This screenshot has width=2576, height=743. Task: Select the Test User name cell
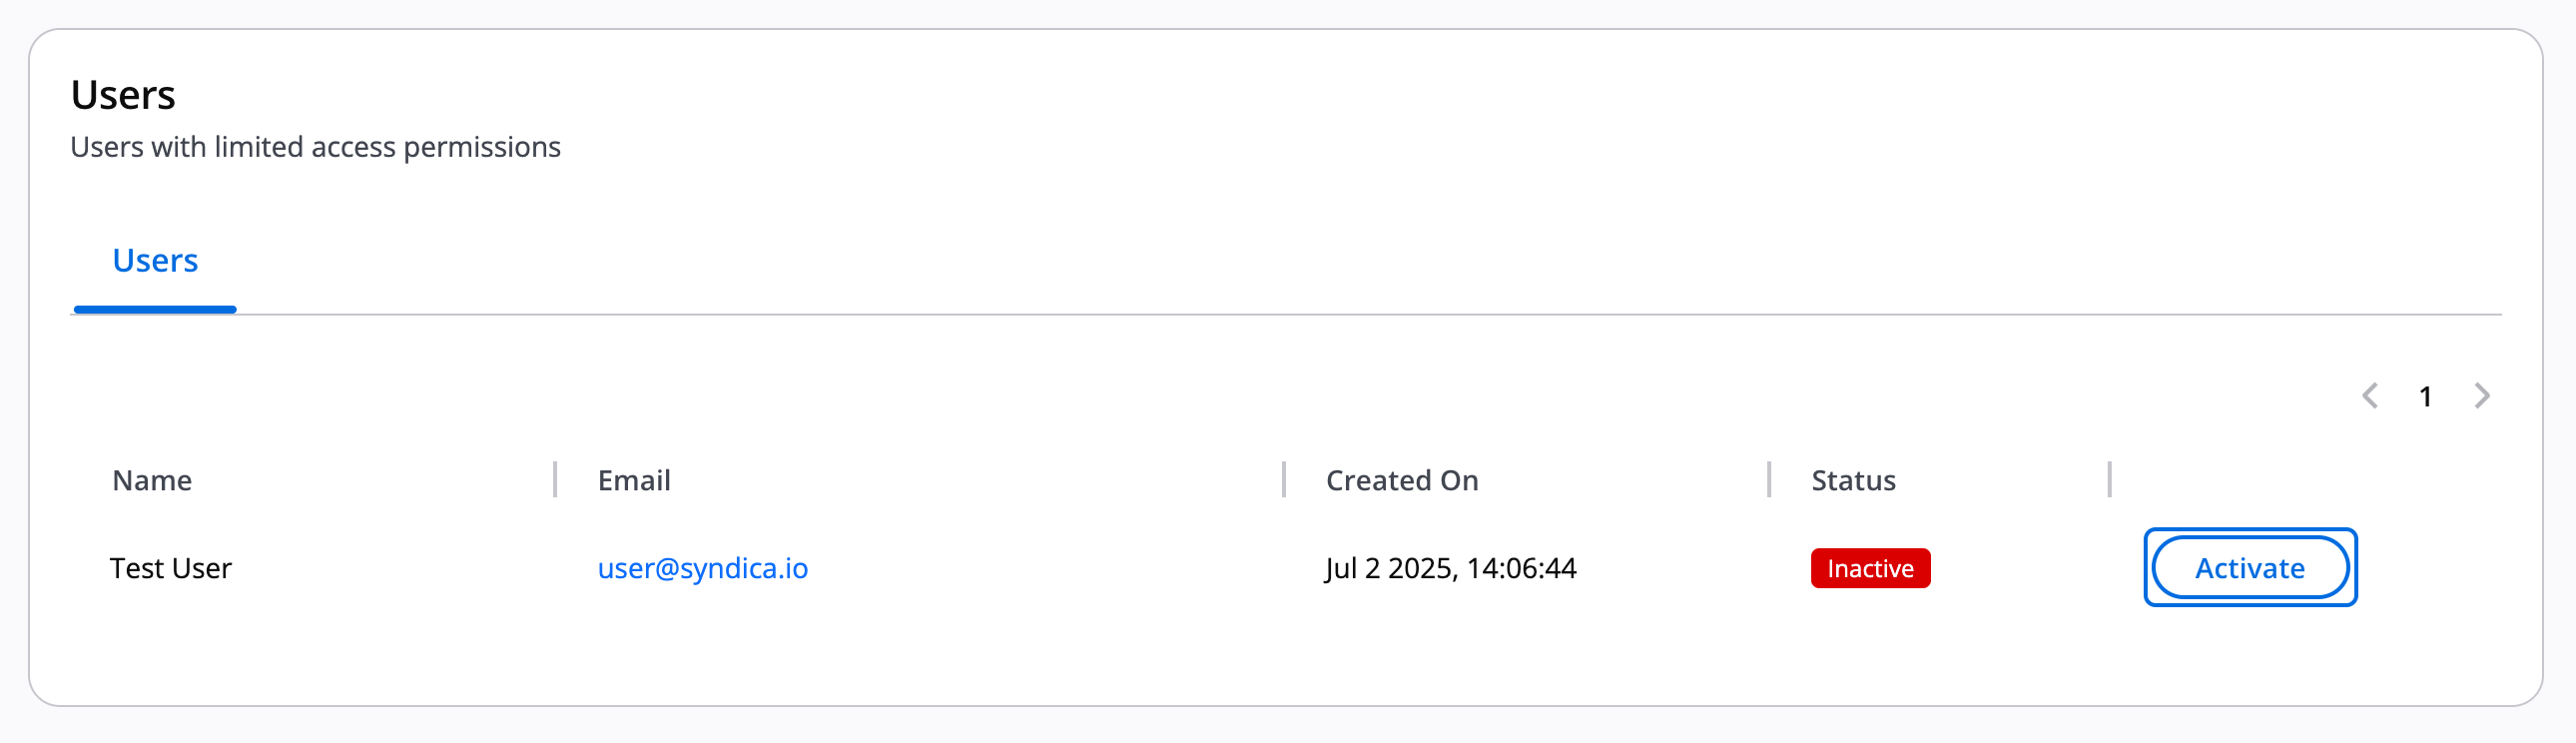171,568
